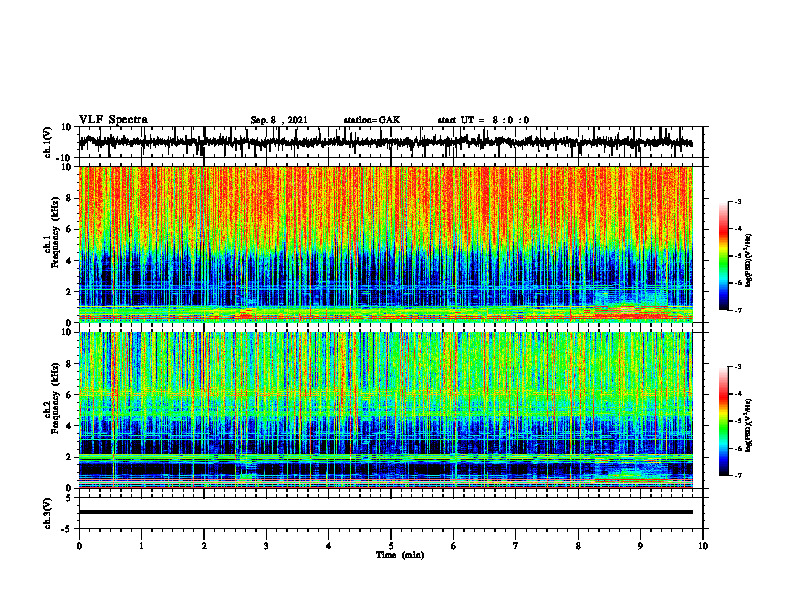Screen dimensions: 792x612
Task: Click the ch.2 spectrogram color scale bar
Action: coord(723,421)
